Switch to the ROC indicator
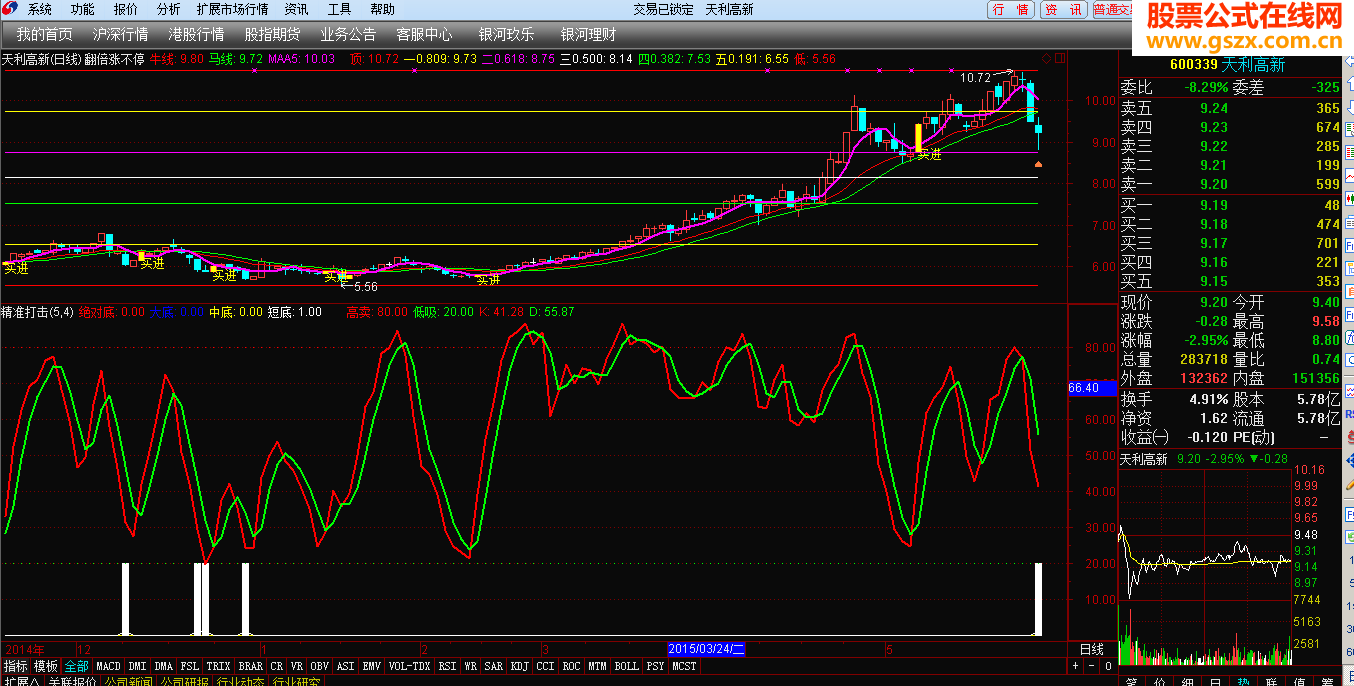Screen dimensions: 1354x686 (x=572, y=666)
